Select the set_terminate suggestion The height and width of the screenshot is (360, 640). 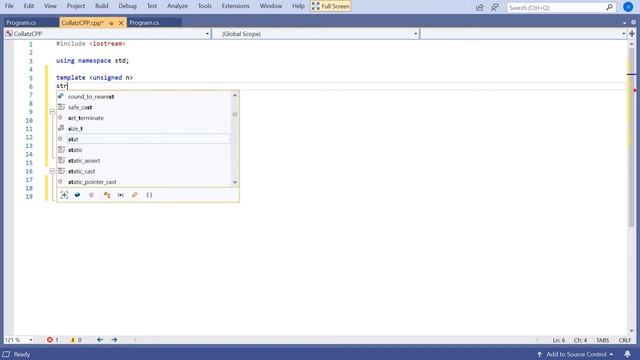[143, 118]
